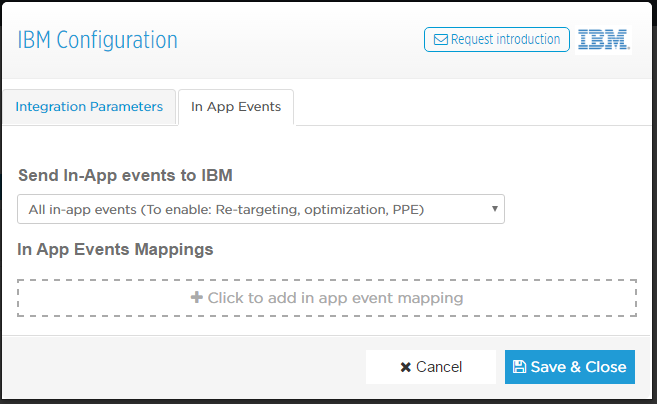Save and close the IBM configuration
Viewport: 657px width, 404px height.
coord(569,367)
